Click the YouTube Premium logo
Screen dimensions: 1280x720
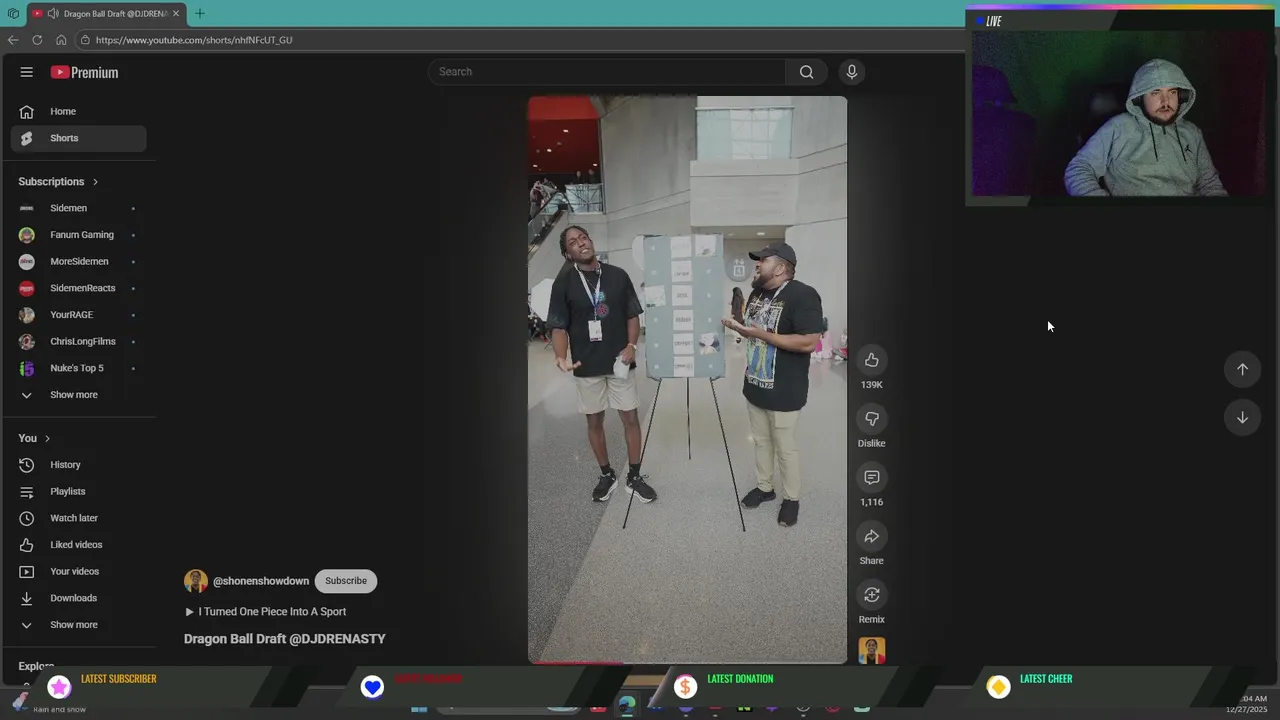pos(84,72)
